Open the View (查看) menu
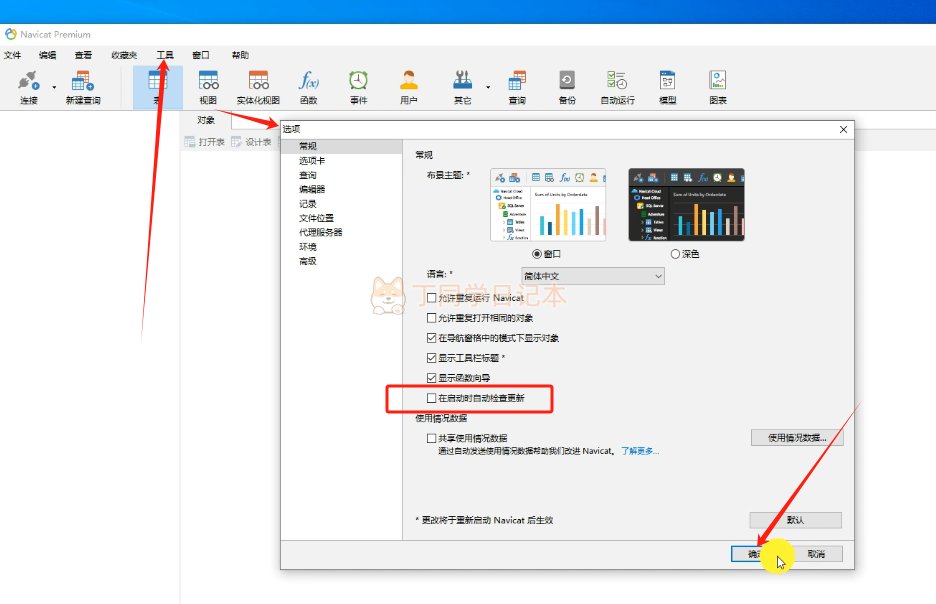 point(83,55)
